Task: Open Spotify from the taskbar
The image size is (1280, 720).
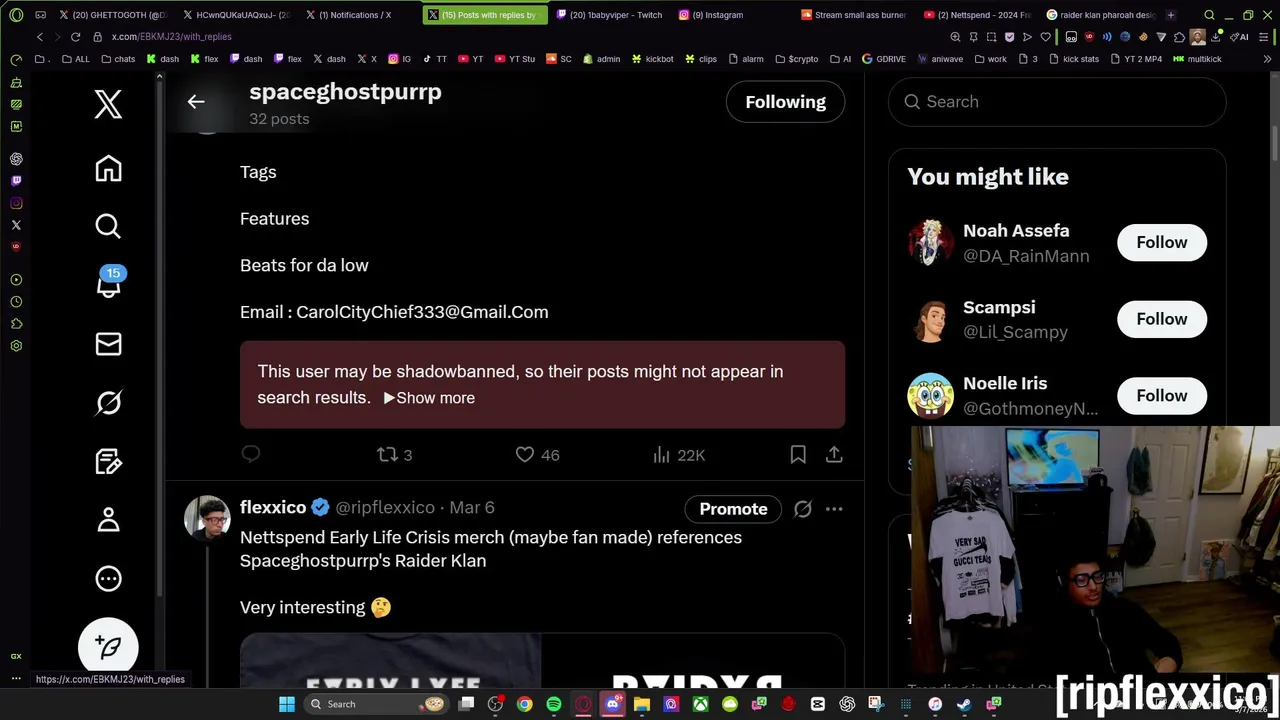Action: pyautogui.click(x=554, y=704)
